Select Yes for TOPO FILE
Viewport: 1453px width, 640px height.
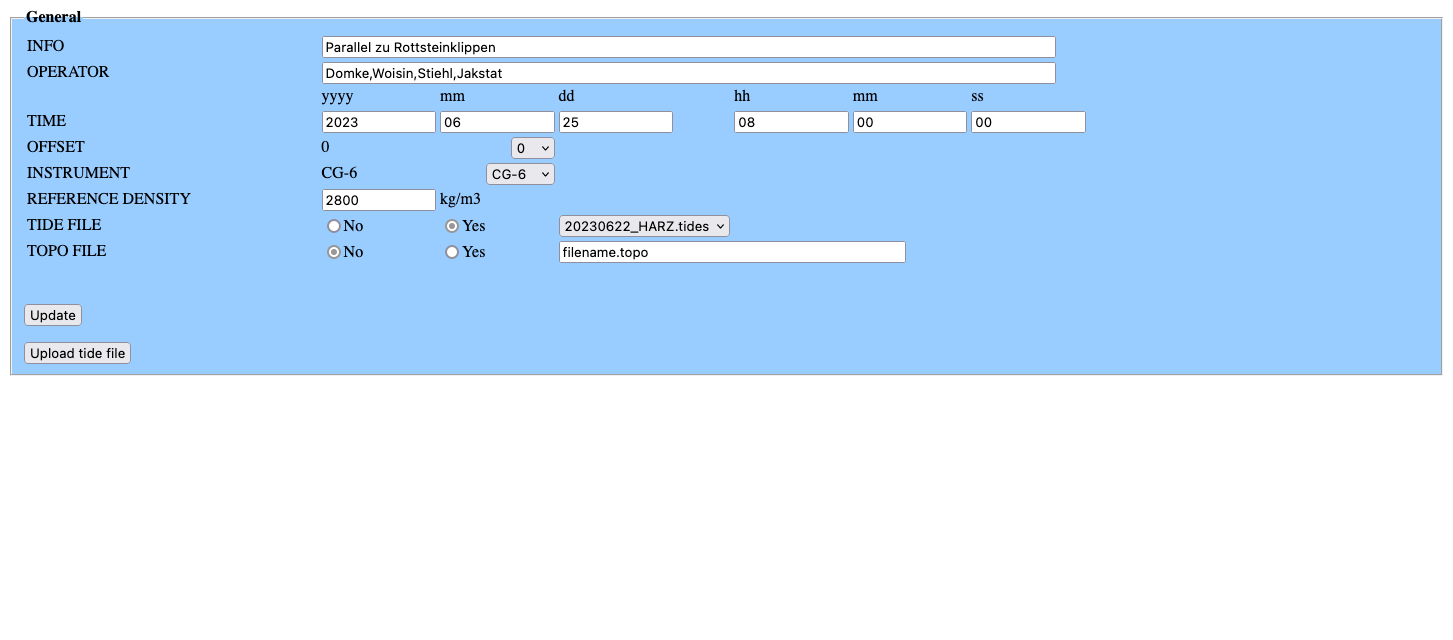[452, 252]
